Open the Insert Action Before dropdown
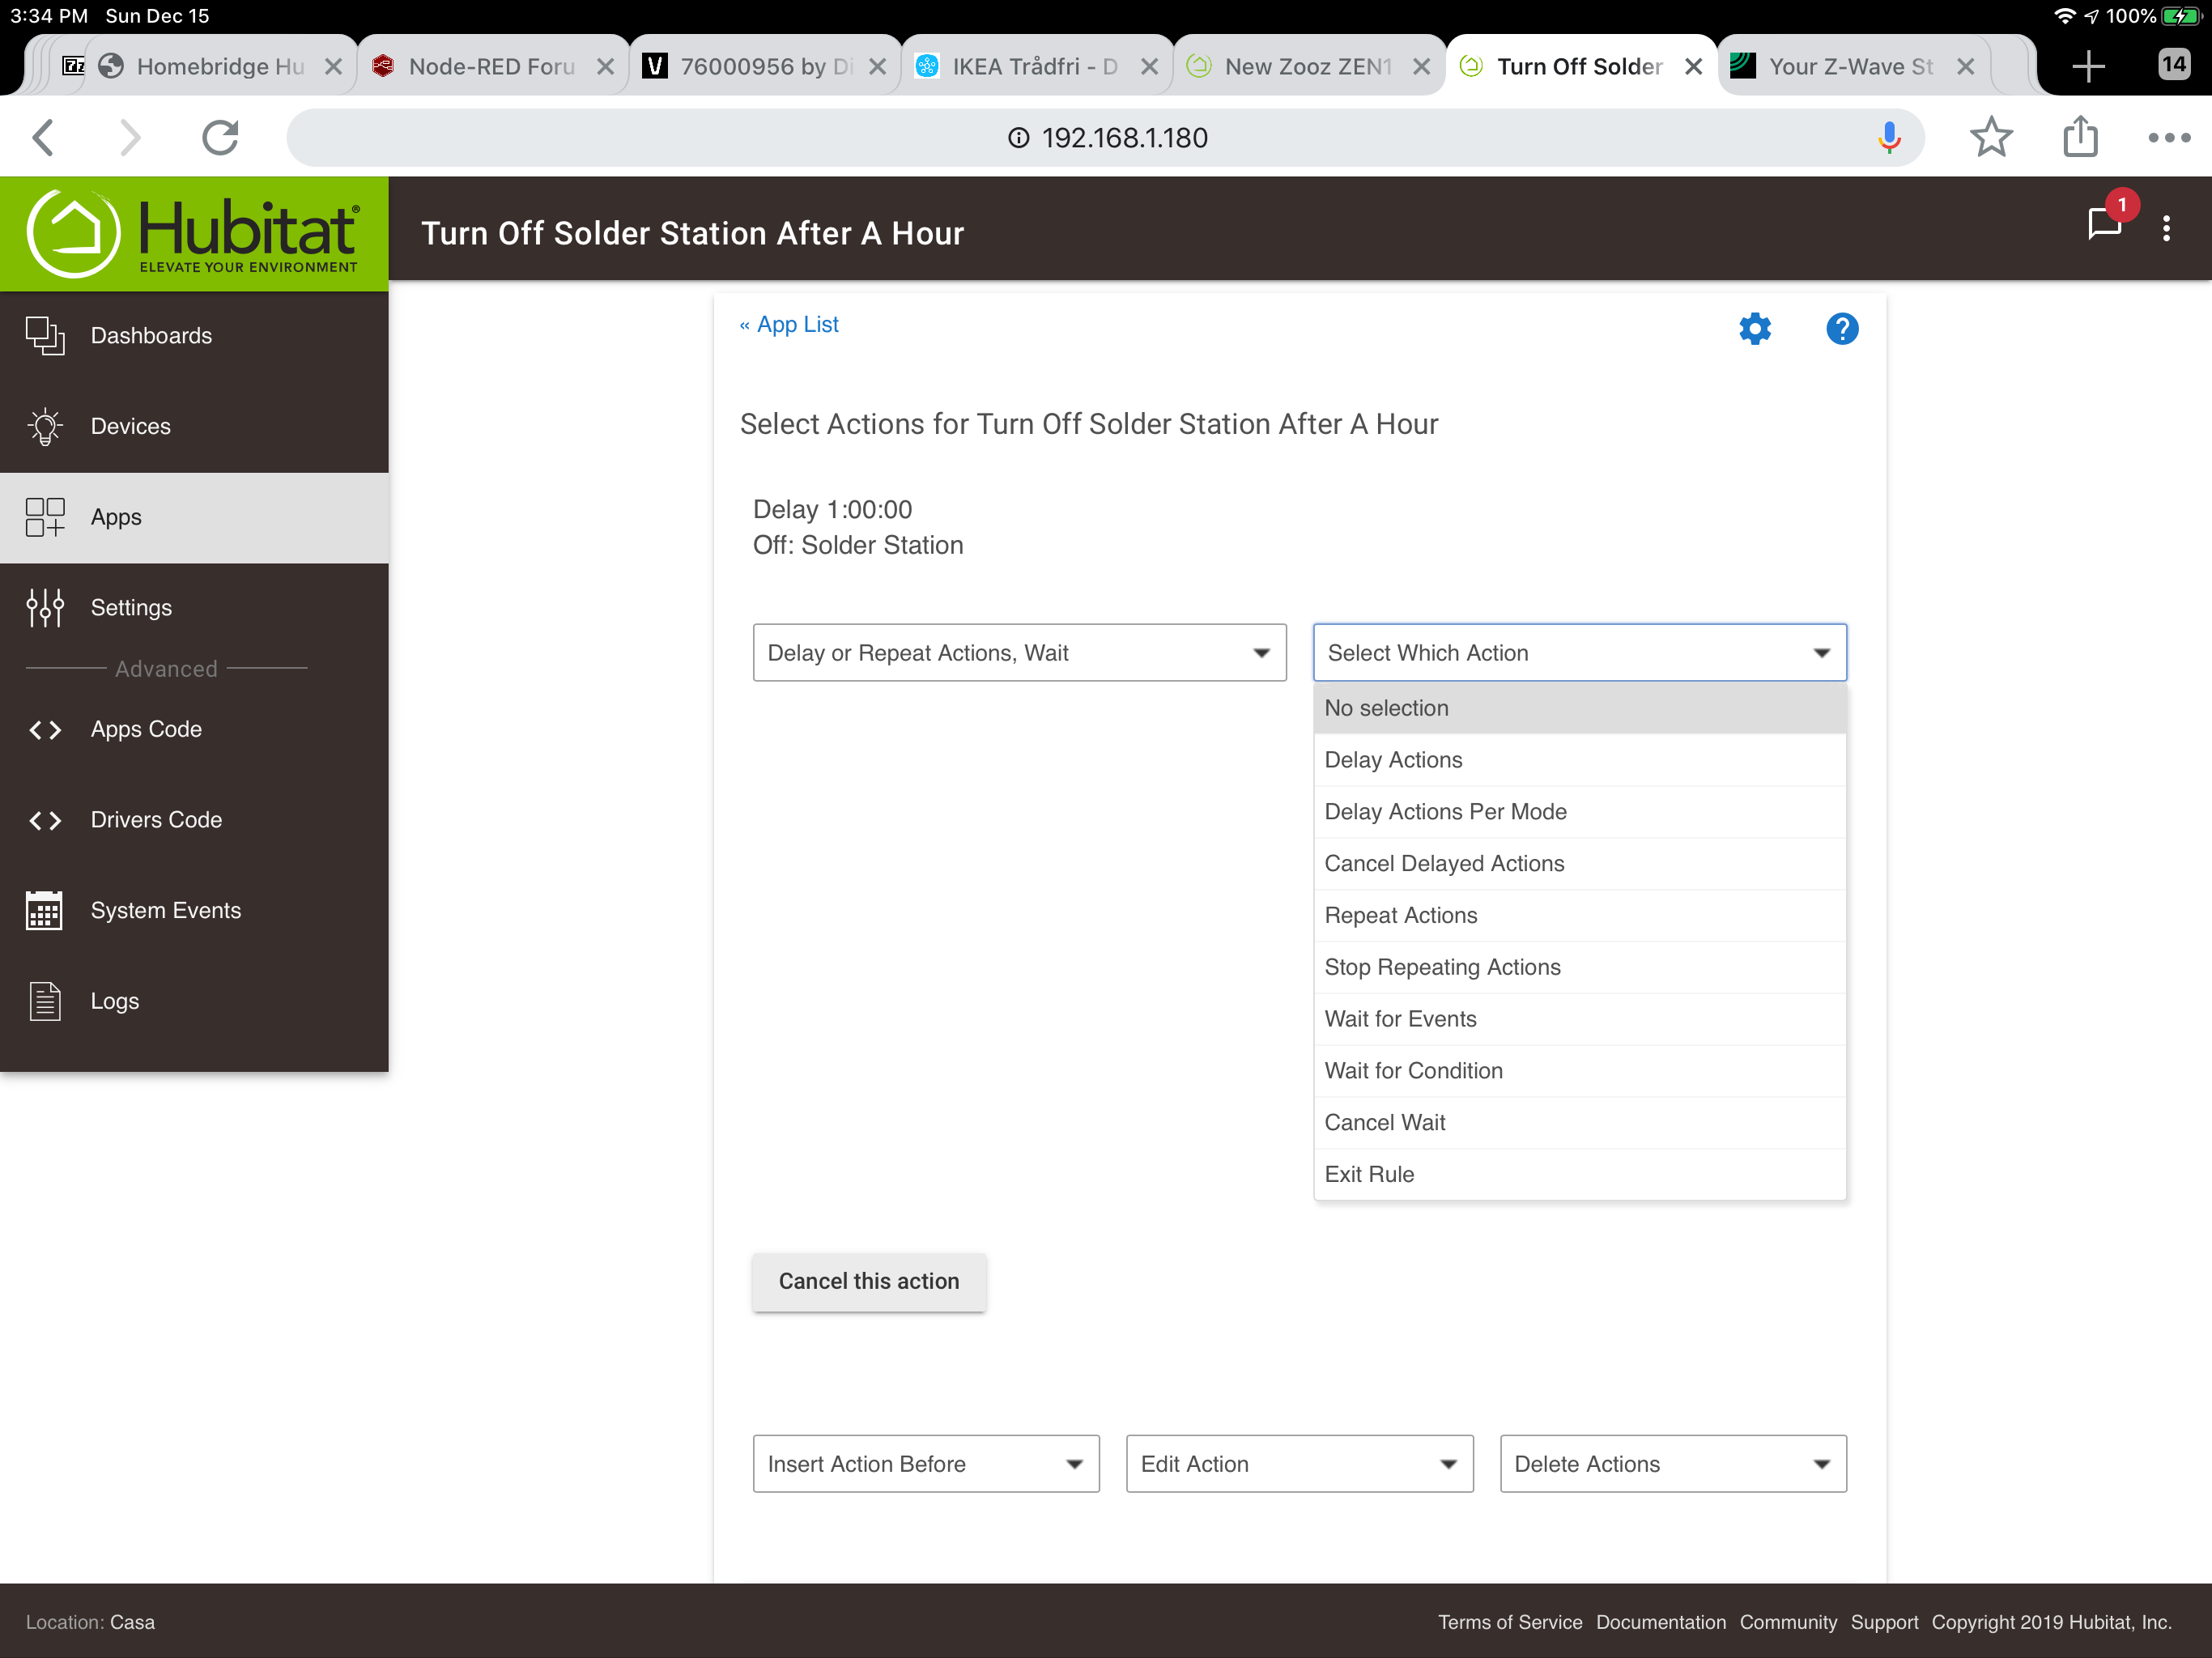This screenshot has height=1658, width=2212. 925,1463
